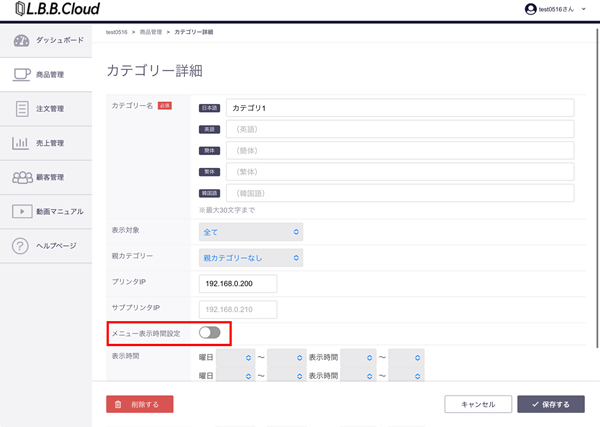Click the user avatar icon for test0516
The image size is (600, 427).
pyautogui.click(x=530, y=9)
